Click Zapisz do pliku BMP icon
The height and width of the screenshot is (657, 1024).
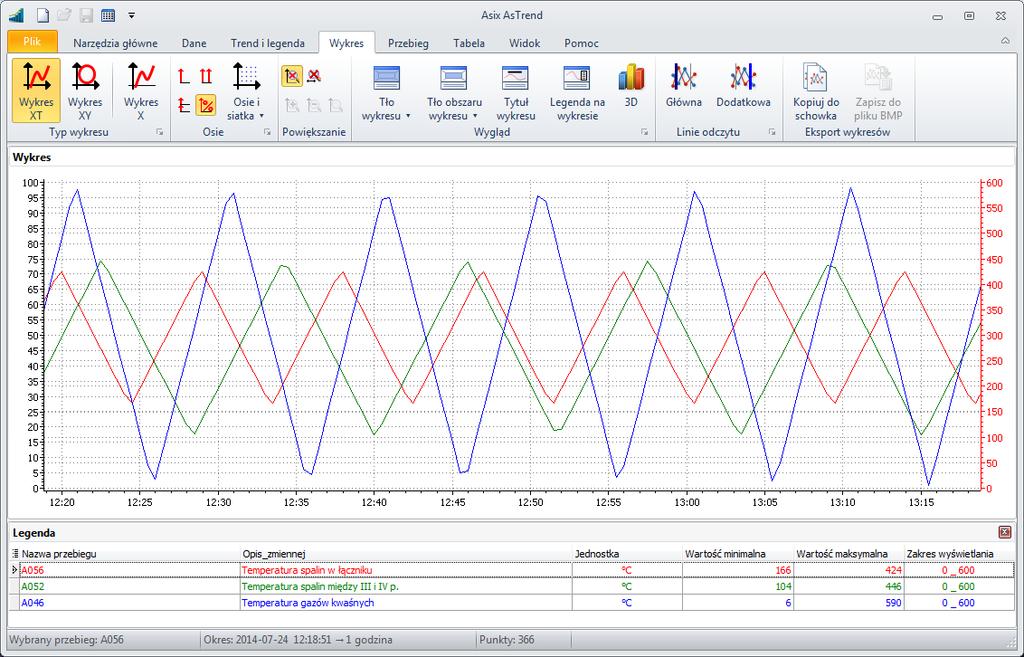click(878, 91)
